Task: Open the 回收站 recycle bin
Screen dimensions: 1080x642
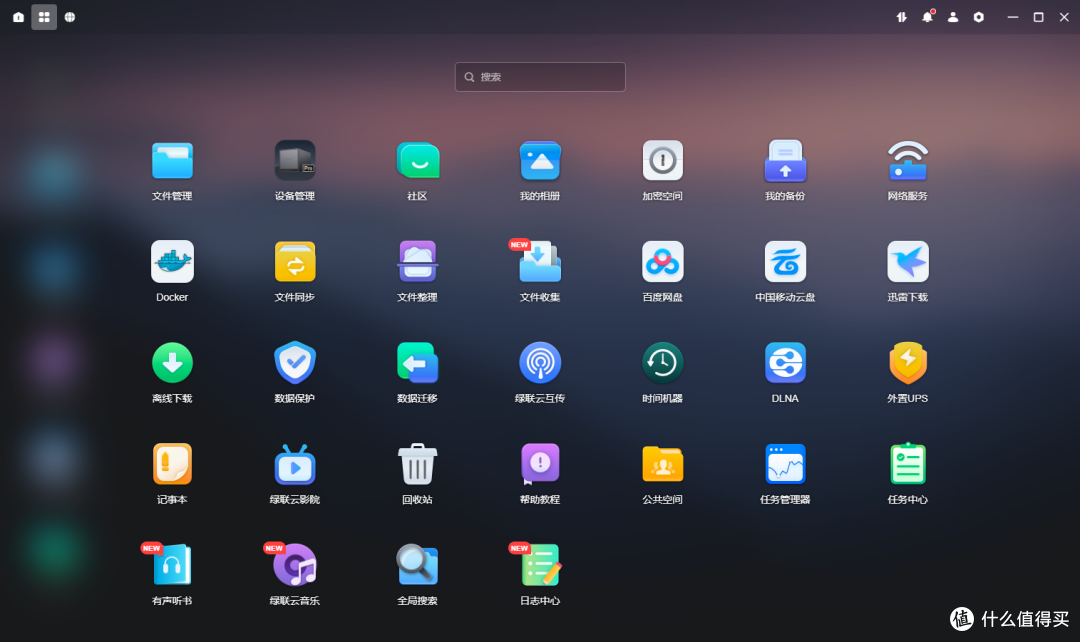Action: tap(417, 464)
